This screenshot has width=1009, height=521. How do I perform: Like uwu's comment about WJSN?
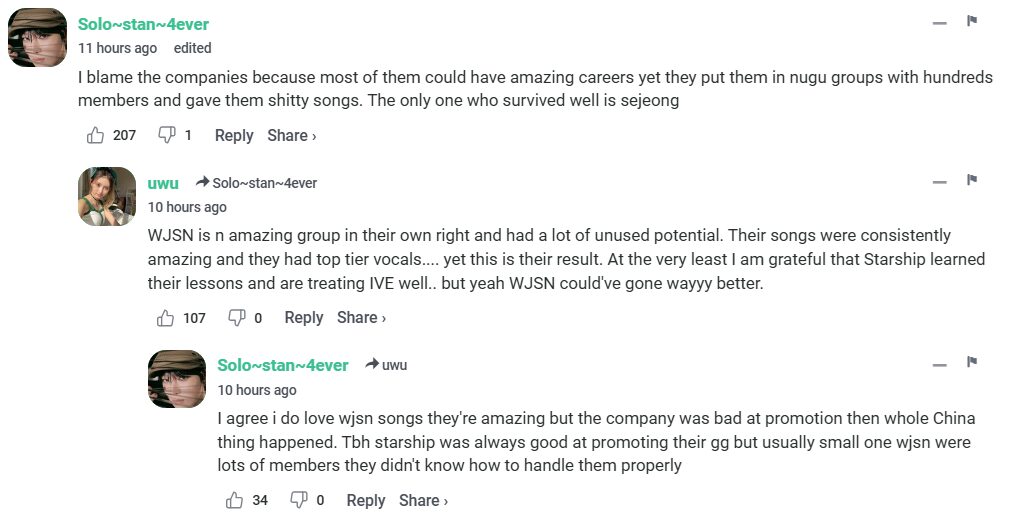pyautogui.click(x=166, y=318)
